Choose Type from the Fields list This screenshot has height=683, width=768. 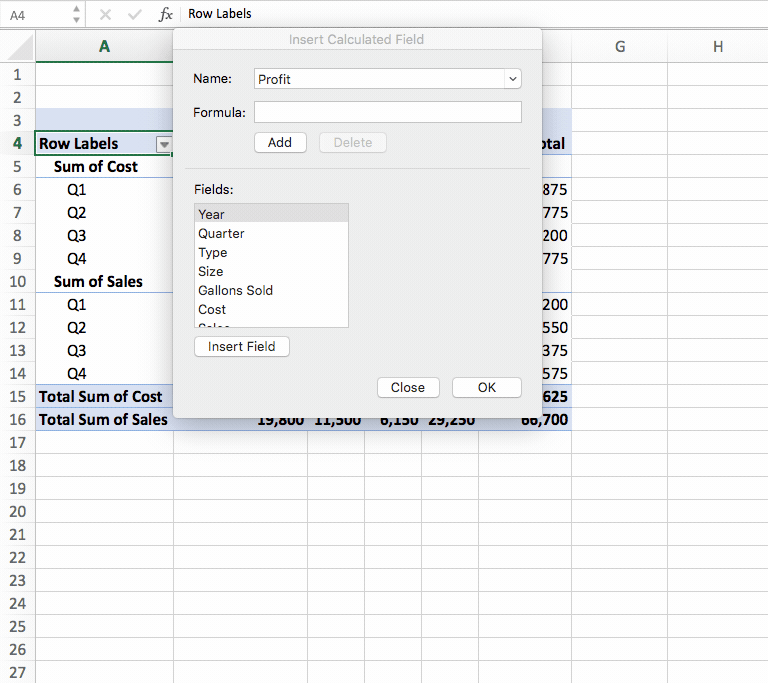pos(213,252)
